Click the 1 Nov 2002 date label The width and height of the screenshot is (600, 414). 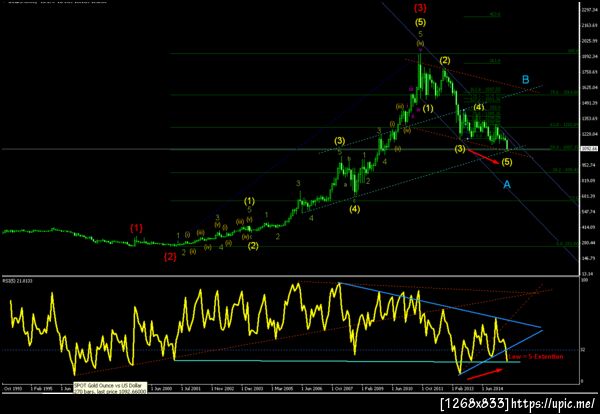221,388
